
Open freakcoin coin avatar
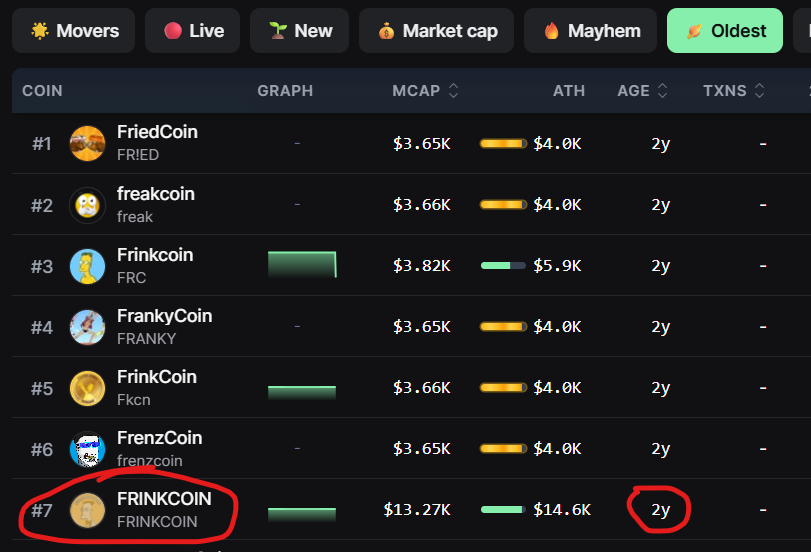coord(87,205)
